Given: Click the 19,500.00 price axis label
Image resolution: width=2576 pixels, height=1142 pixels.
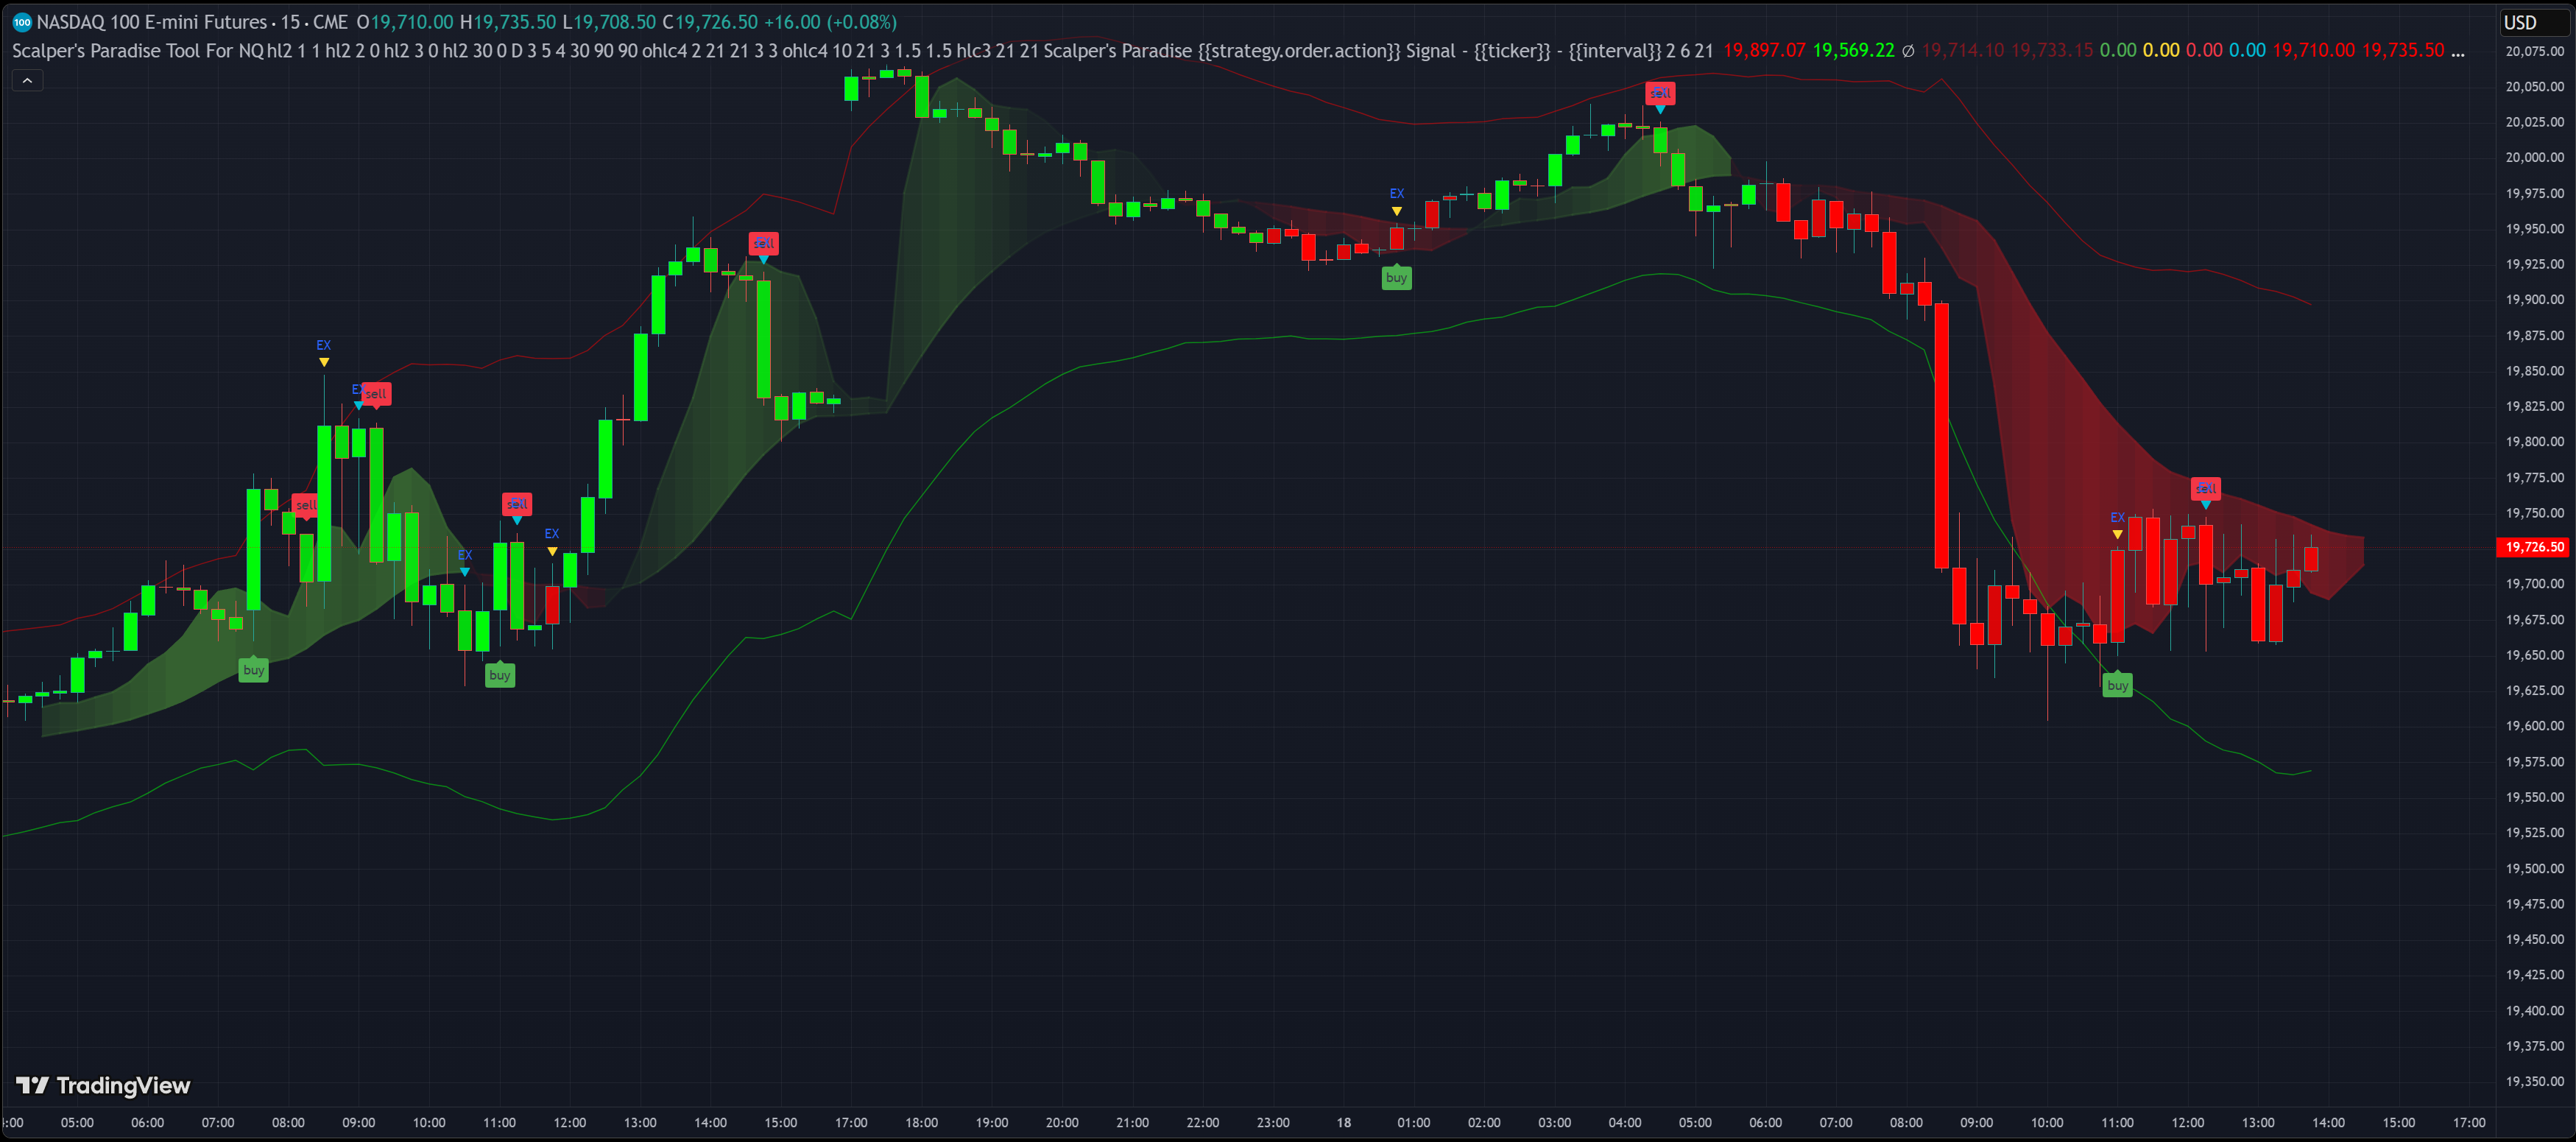Looking at the screenshot, I should (x=2534, y=868).
